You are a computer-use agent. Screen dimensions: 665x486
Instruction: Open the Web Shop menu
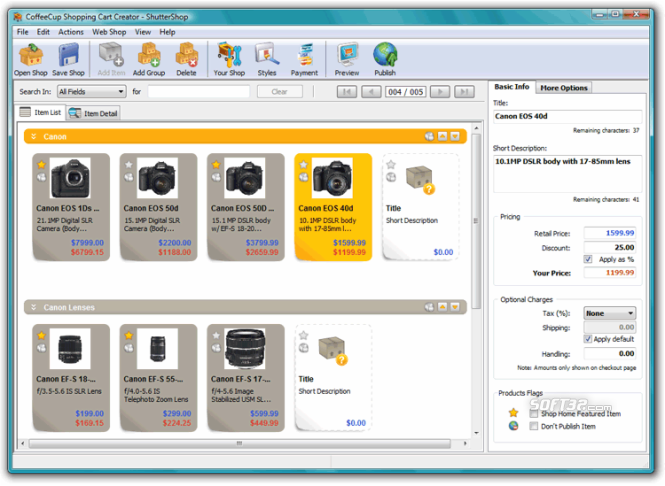[109, 32]
